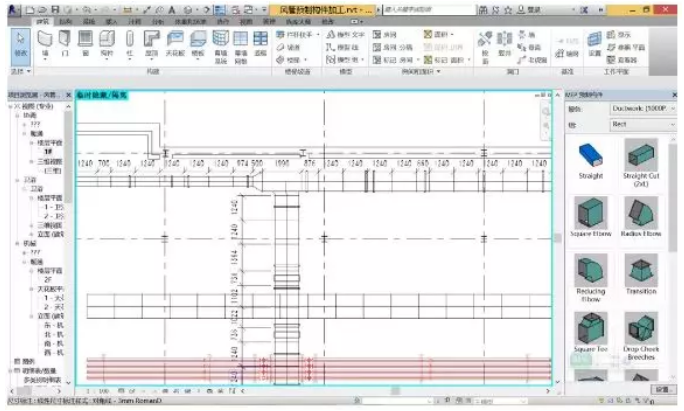The image size is (684, 411).
Task: Select the Straight duct part
Action: (591, 161)
